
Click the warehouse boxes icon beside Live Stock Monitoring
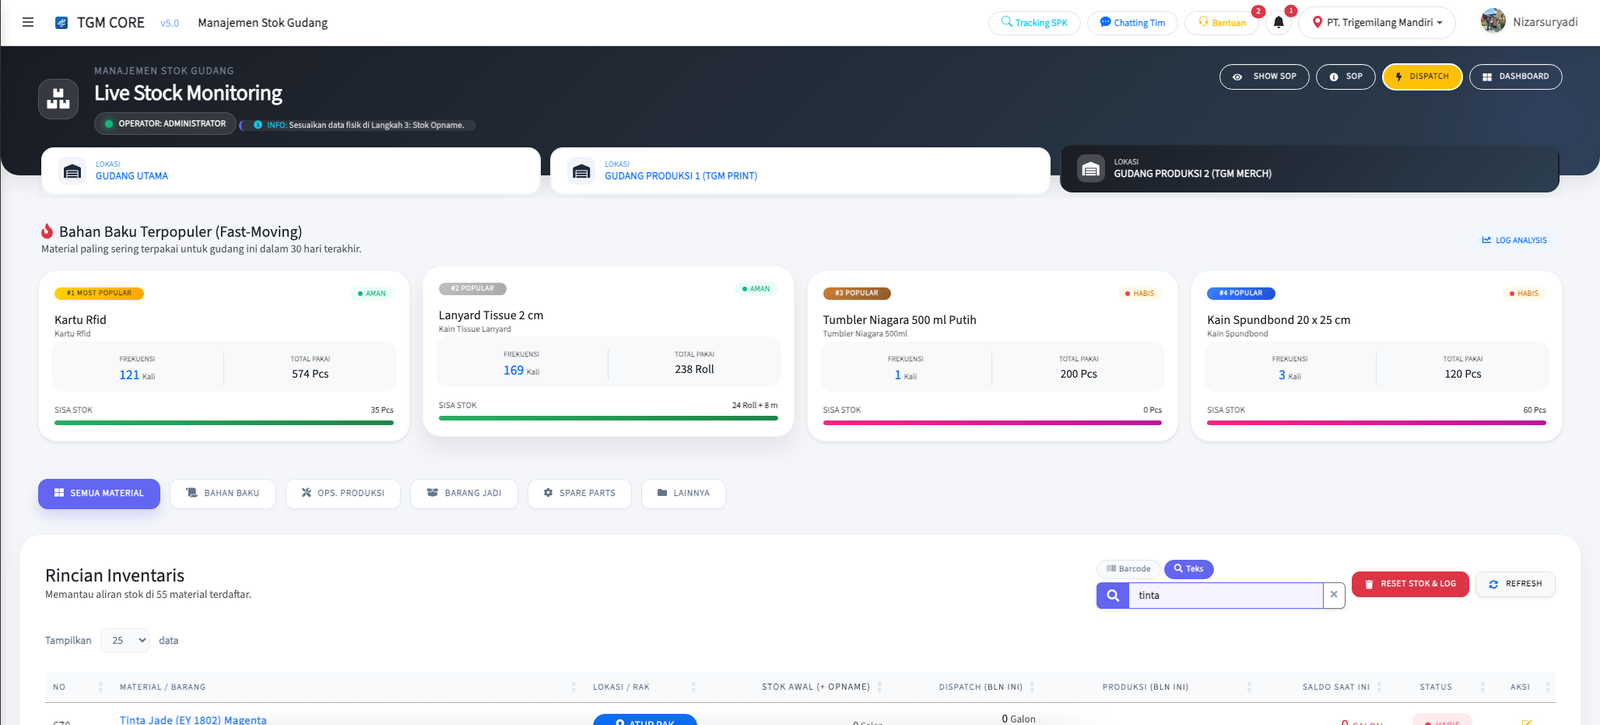tap(58, 99)
